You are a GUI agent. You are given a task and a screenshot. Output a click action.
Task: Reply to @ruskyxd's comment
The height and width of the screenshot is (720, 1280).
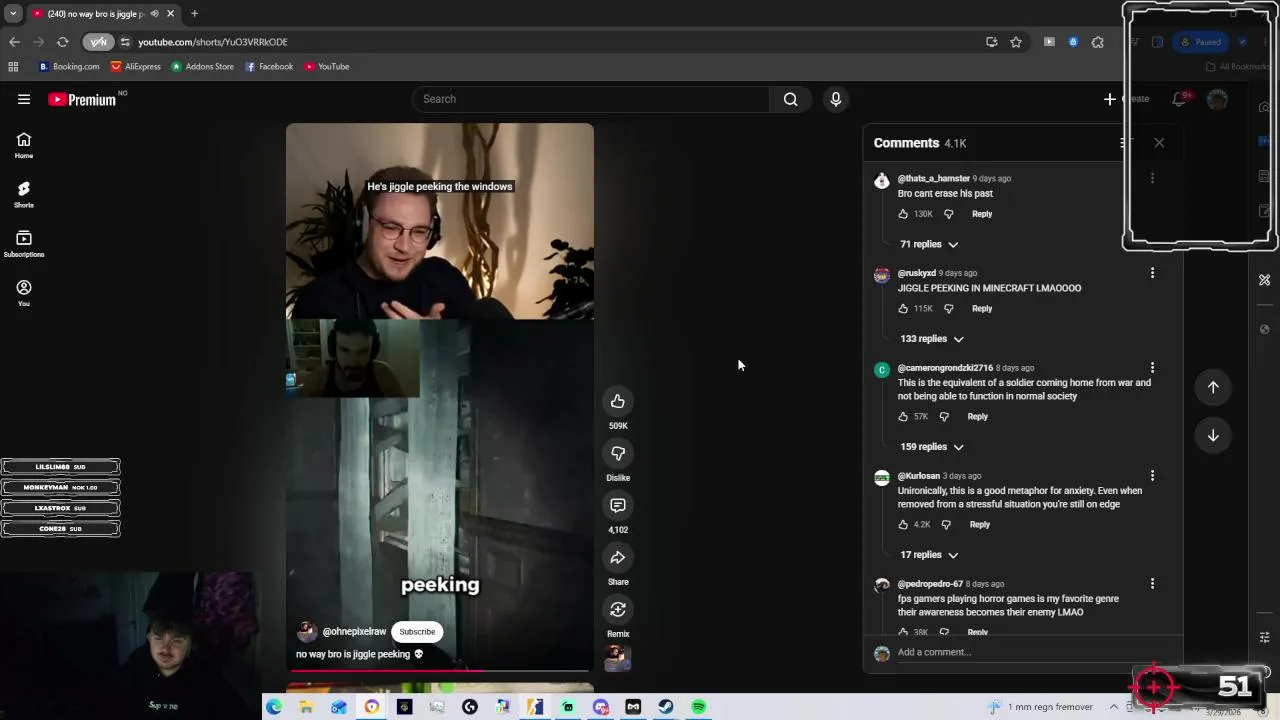click(982, 309)
